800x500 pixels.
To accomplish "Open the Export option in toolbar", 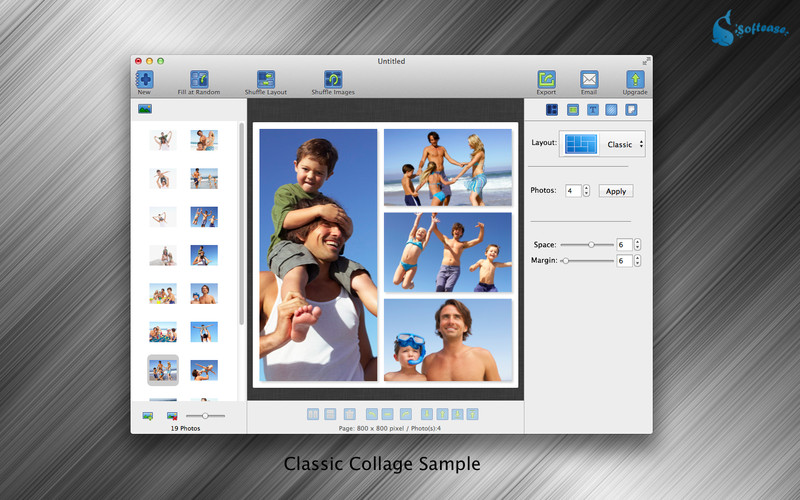I will coord(546,80).
